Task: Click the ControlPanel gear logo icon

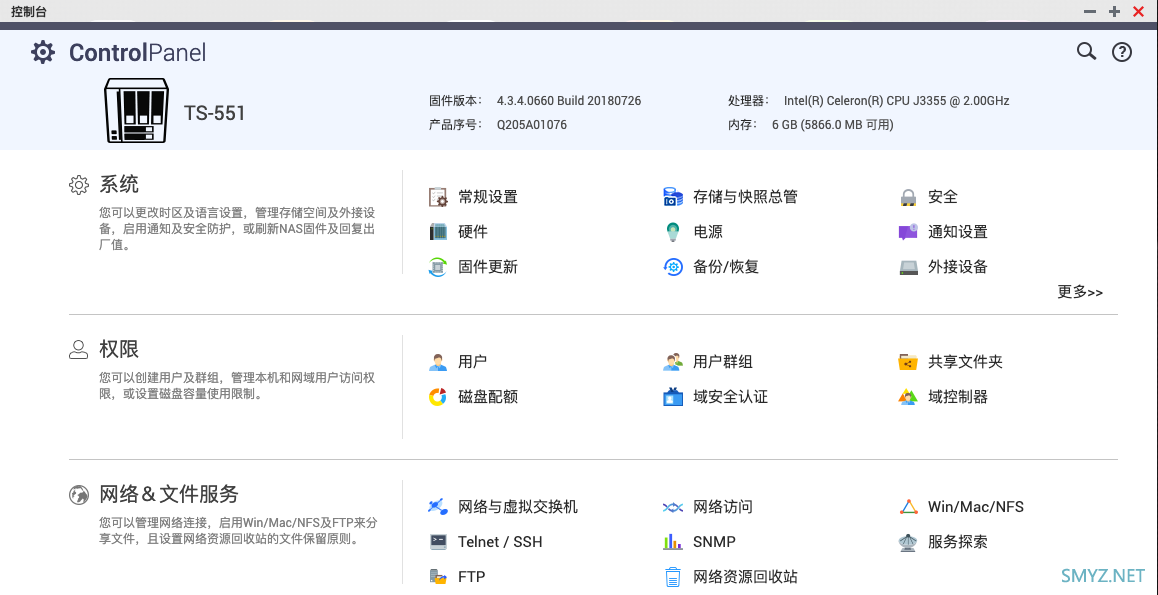Action: (x=43, y=52)
